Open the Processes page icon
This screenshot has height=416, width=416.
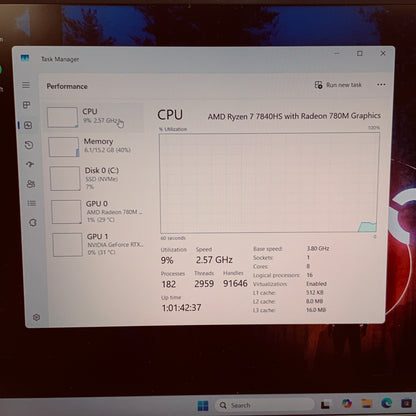point(27,105)
